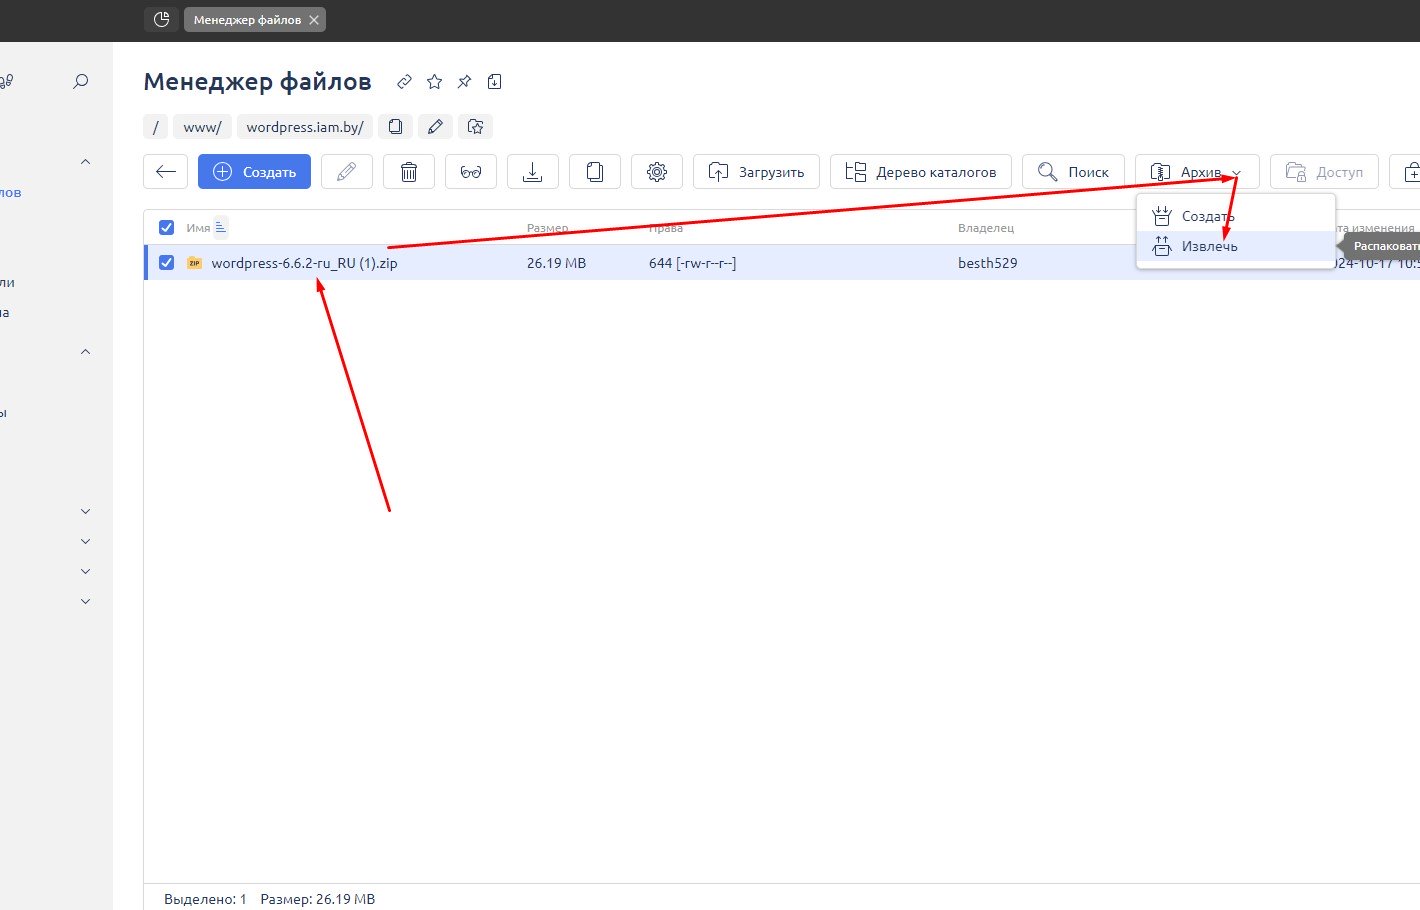Click the 26.19 MB size cell
The image size is (1420, 910).
557,263
